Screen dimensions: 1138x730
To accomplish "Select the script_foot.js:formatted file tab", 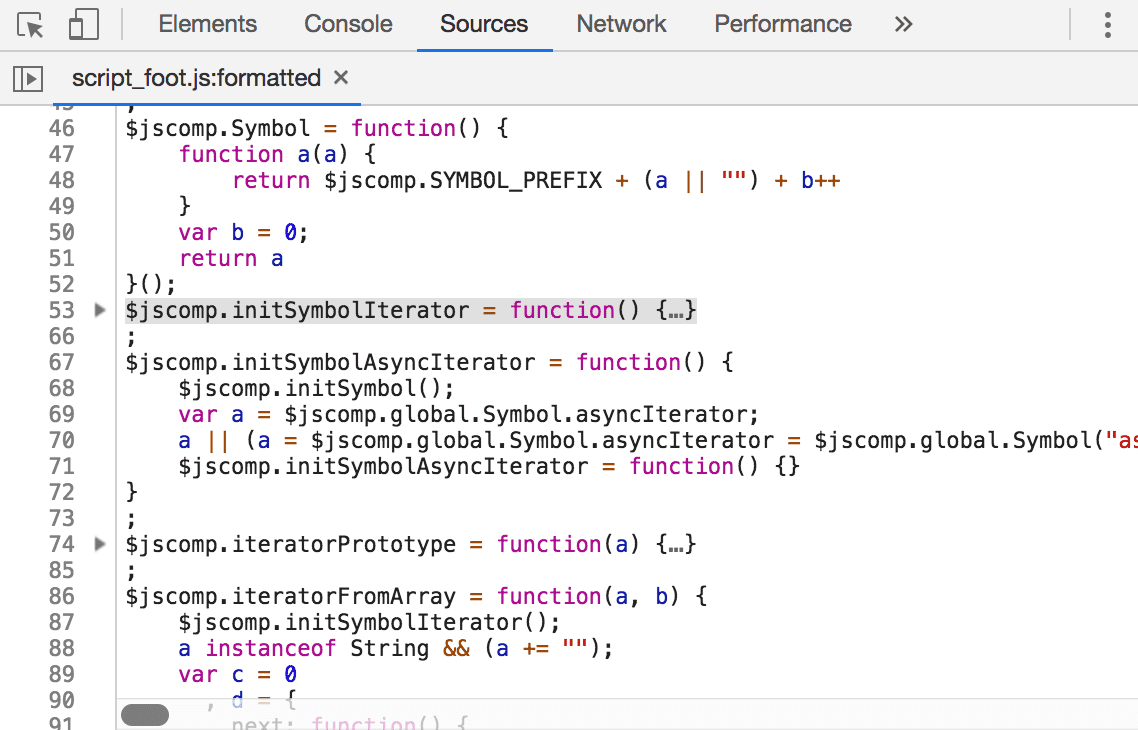I will (196, 78).
